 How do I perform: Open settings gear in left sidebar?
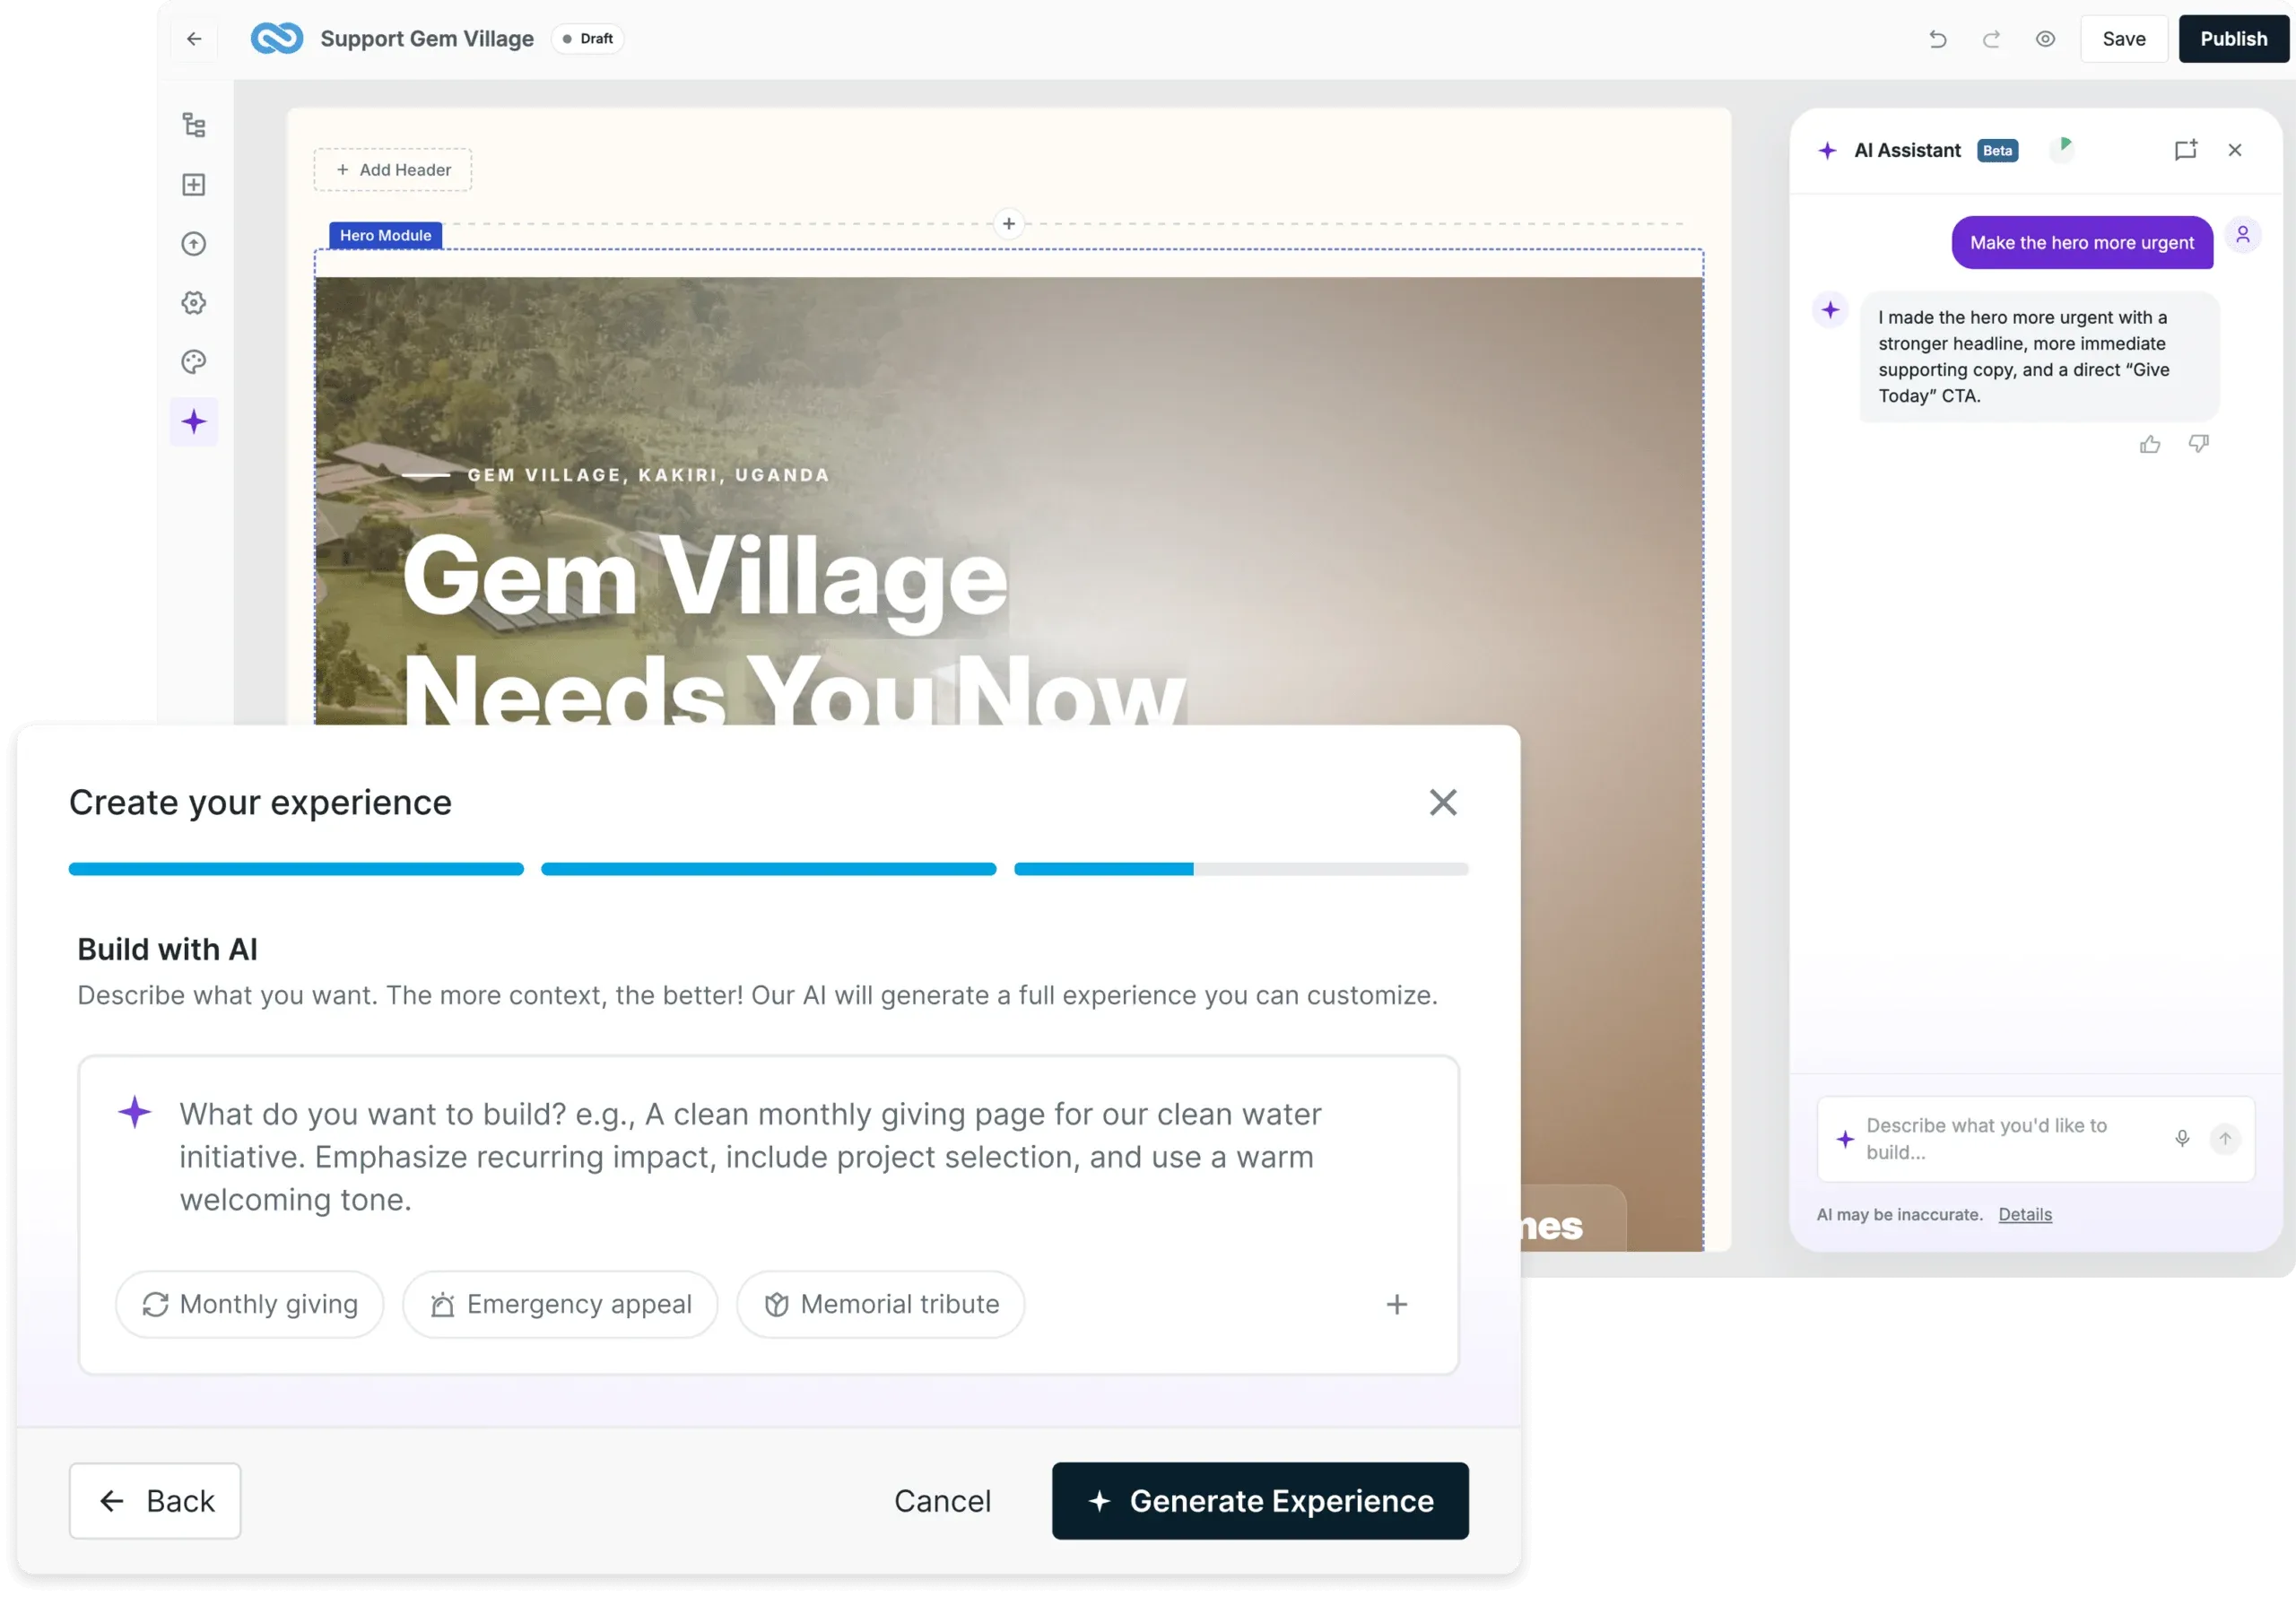(x=194, y=303)
